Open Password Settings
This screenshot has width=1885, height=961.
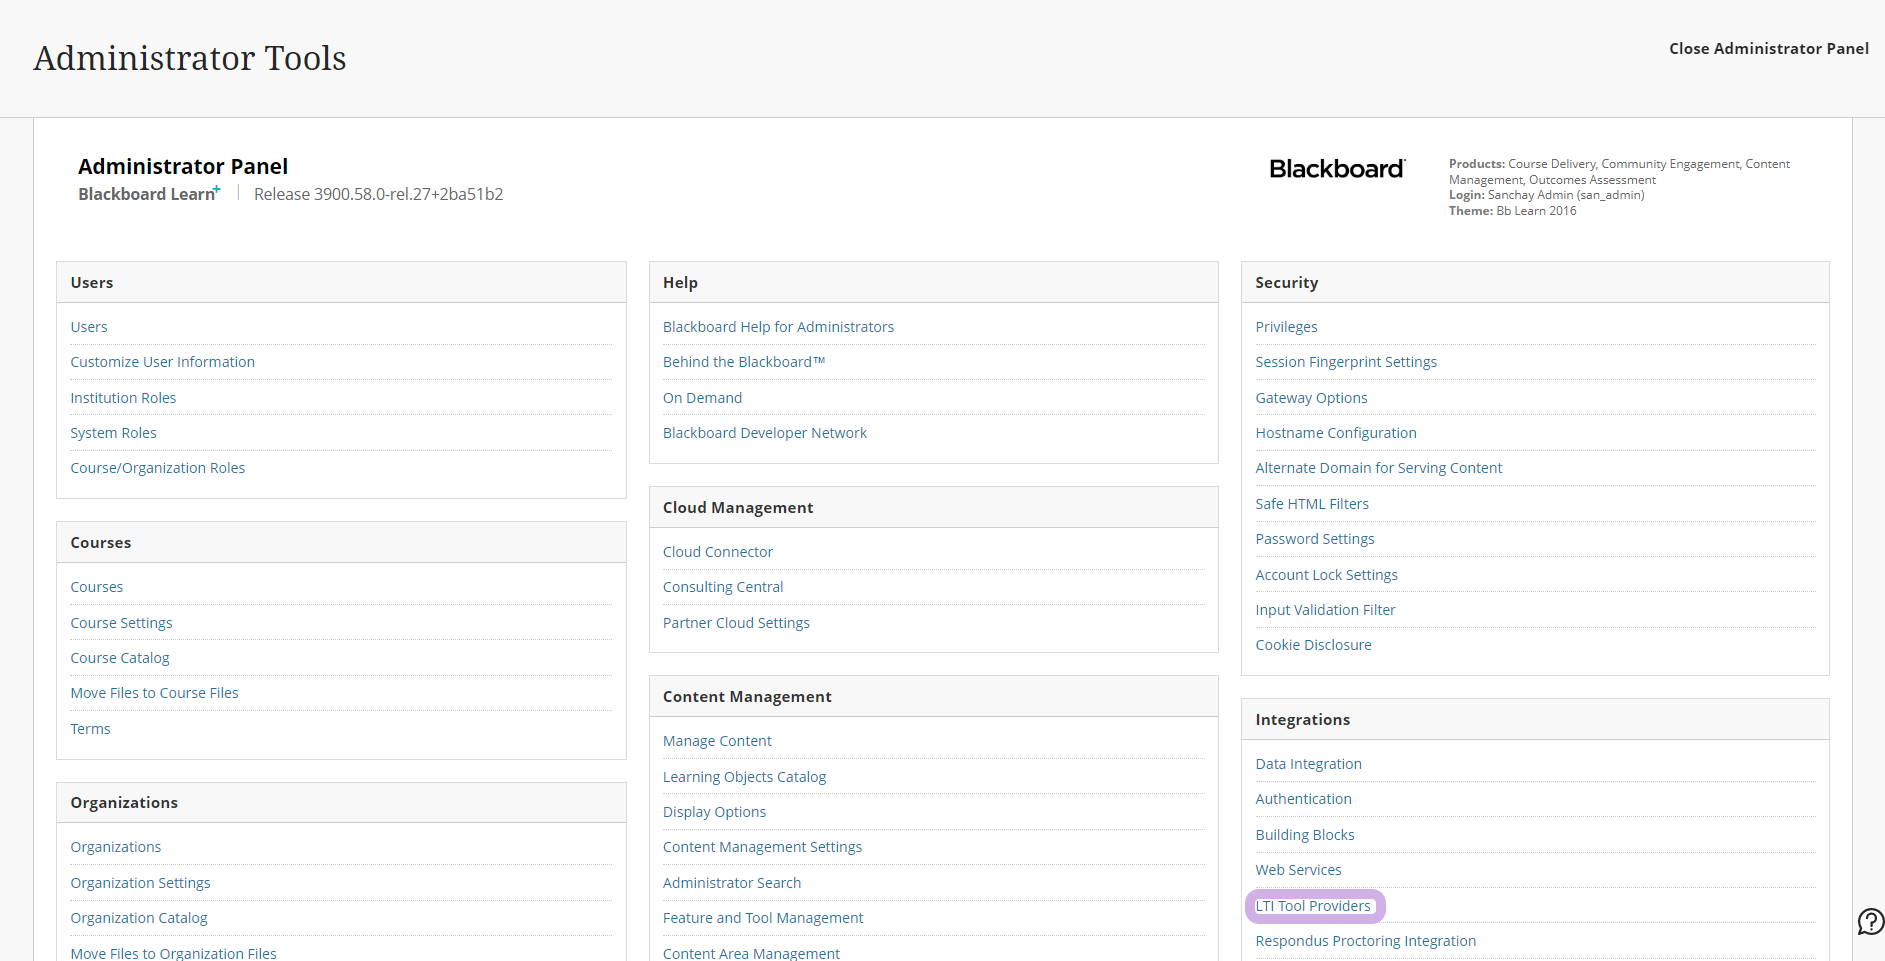[1315, 539]
